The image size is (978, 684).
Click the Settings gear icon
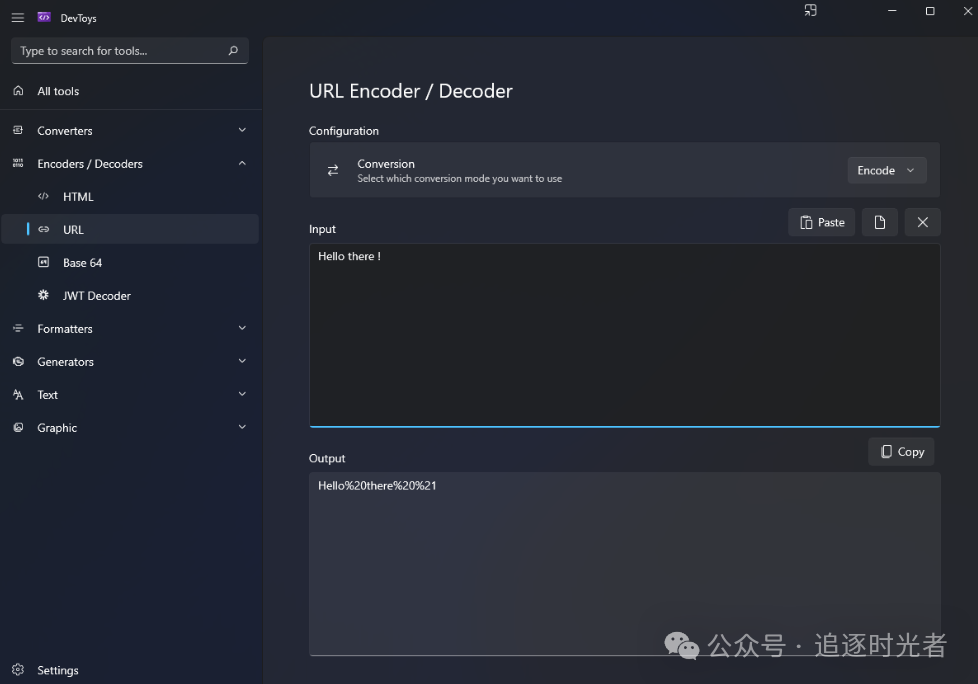click(x=18, y=670)
